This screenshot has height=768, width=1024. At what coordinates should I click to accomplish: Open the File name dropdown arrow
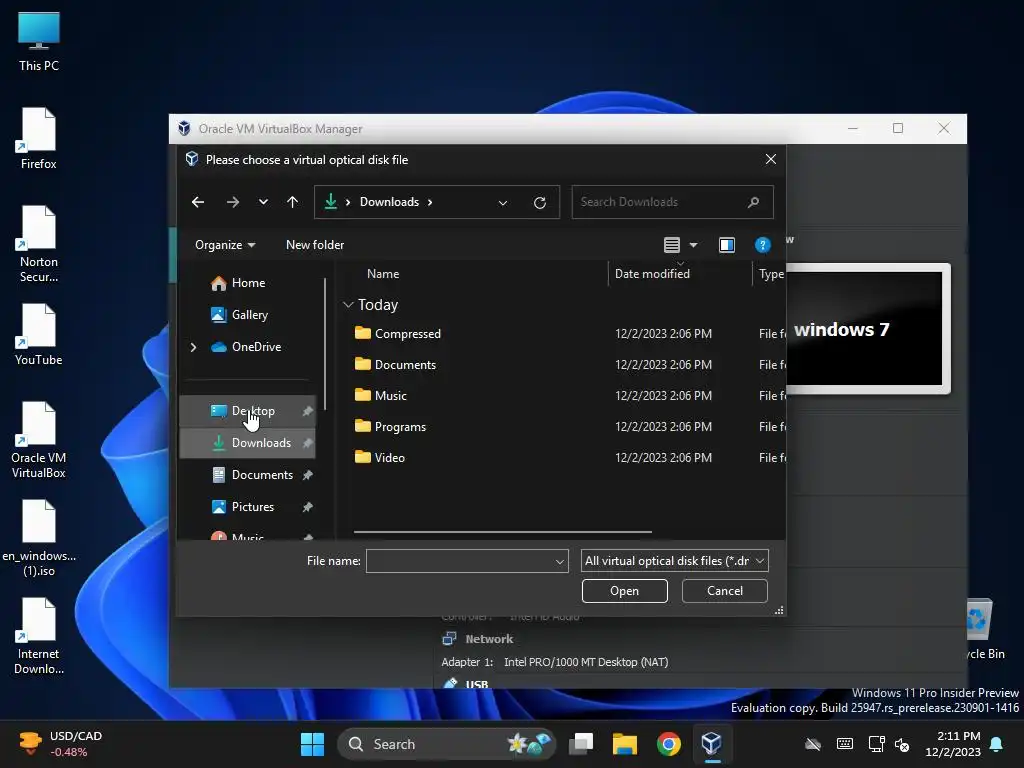click(560, 561)
